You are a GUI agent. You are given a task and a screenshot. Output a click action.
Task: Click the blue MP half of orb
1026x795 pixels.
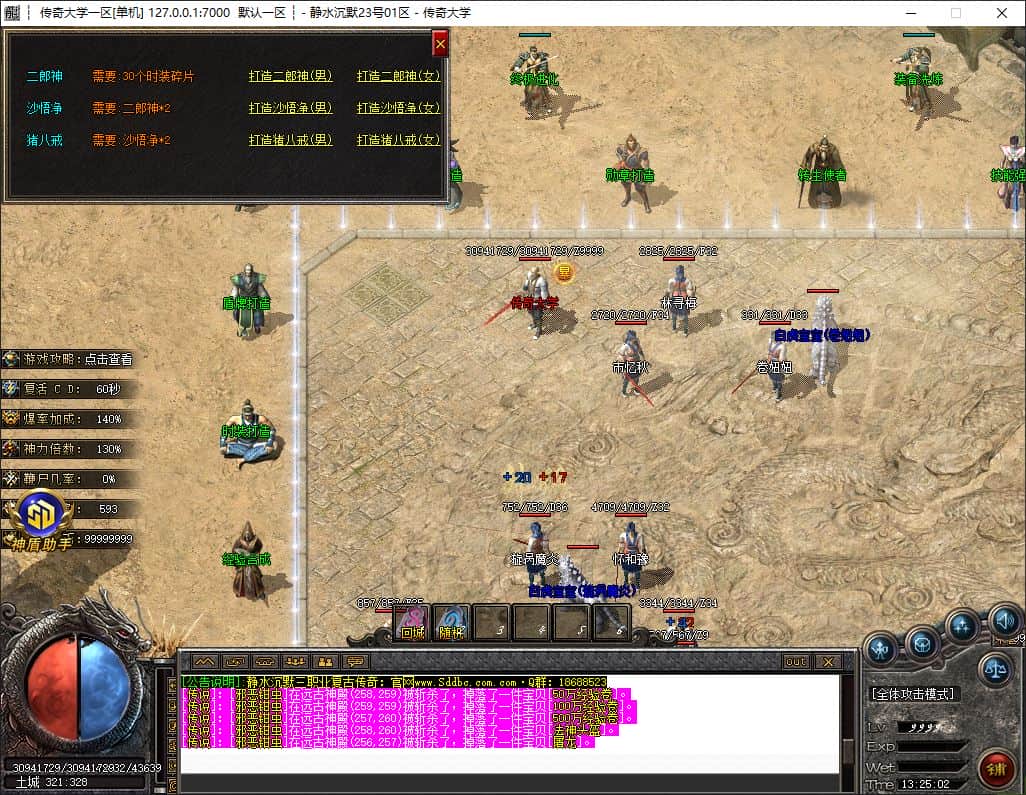tap(105, 686)
